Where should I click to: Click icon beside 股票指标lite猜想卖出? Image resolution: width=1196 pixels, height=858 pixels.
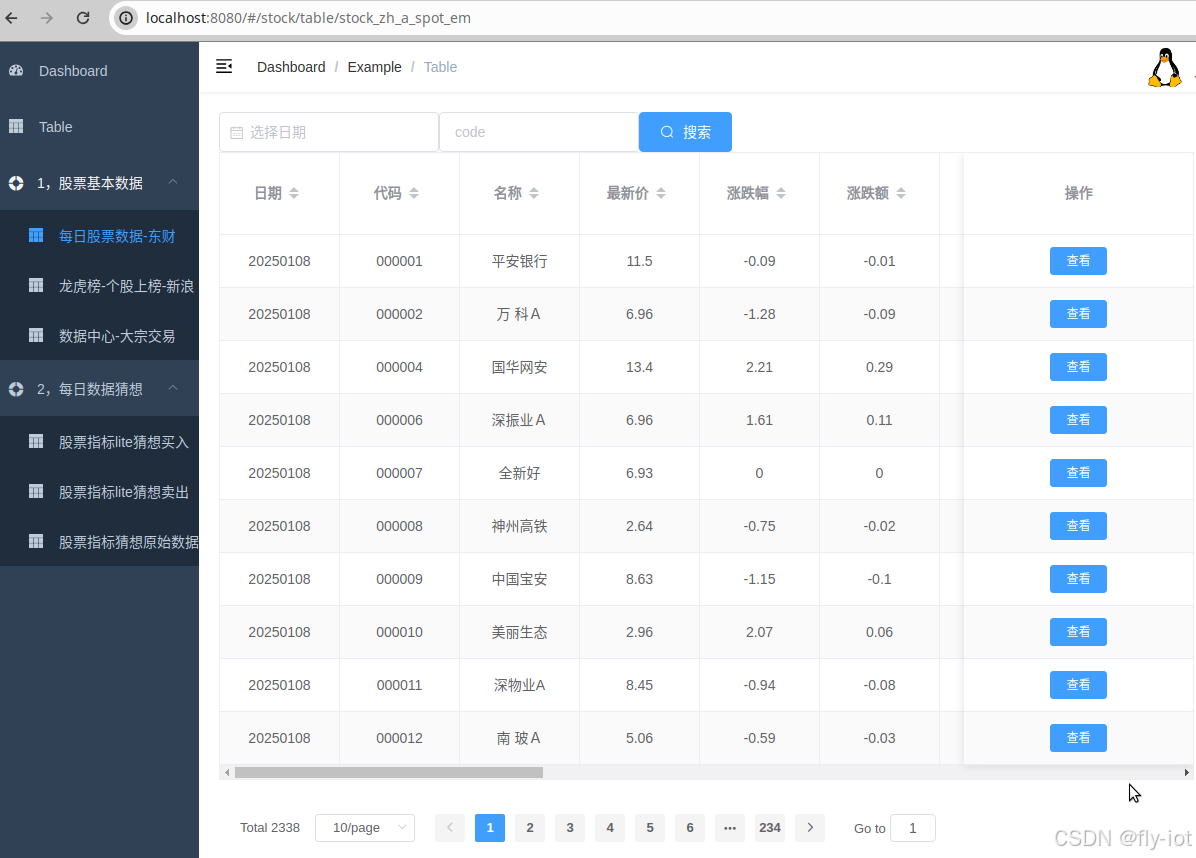point(36,491)
